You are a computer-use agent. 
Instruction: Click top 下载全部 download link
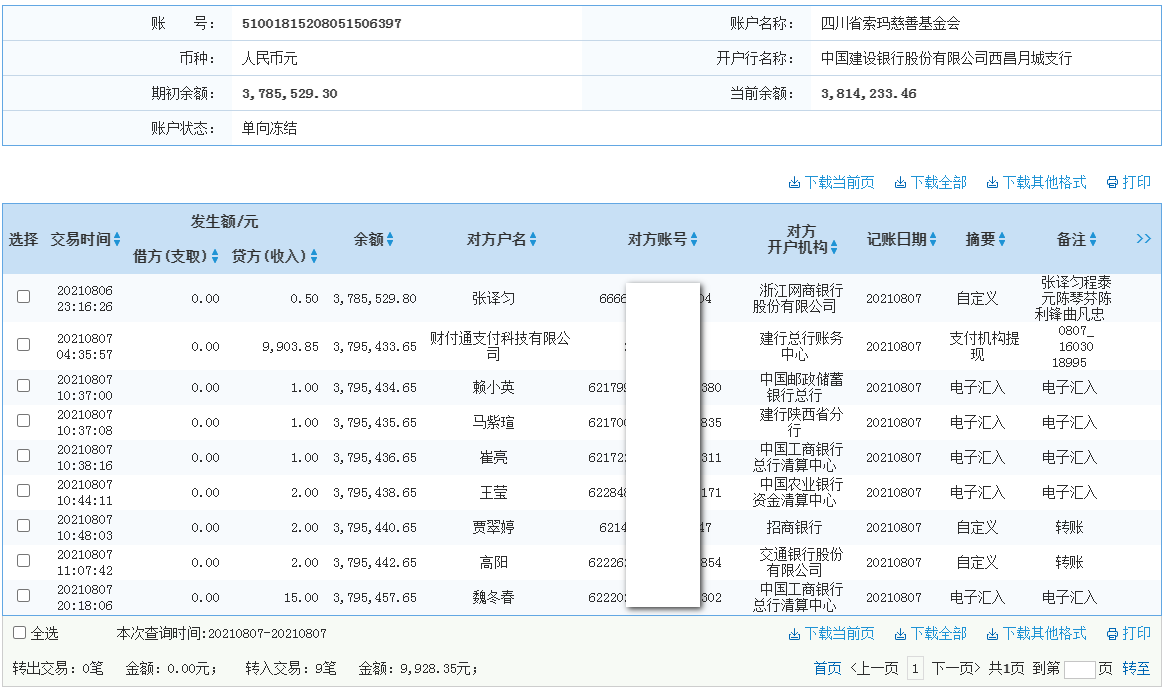930,183
